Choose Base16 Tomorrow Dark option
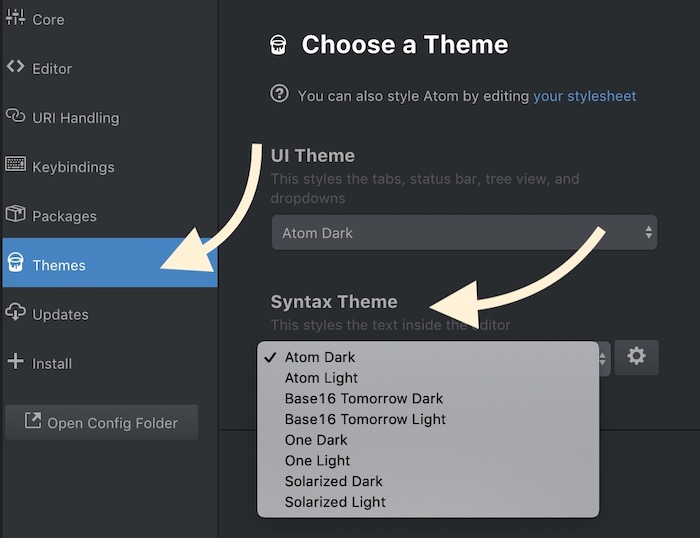This screenshot has width=700, height=538. (363, 398)
